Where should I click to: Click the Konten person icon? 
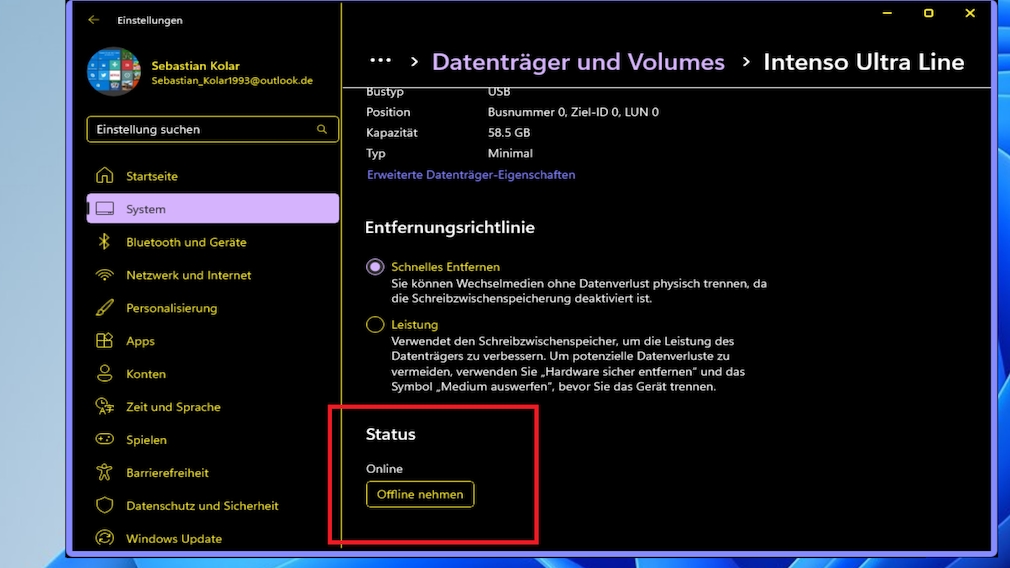click(104, 374)
